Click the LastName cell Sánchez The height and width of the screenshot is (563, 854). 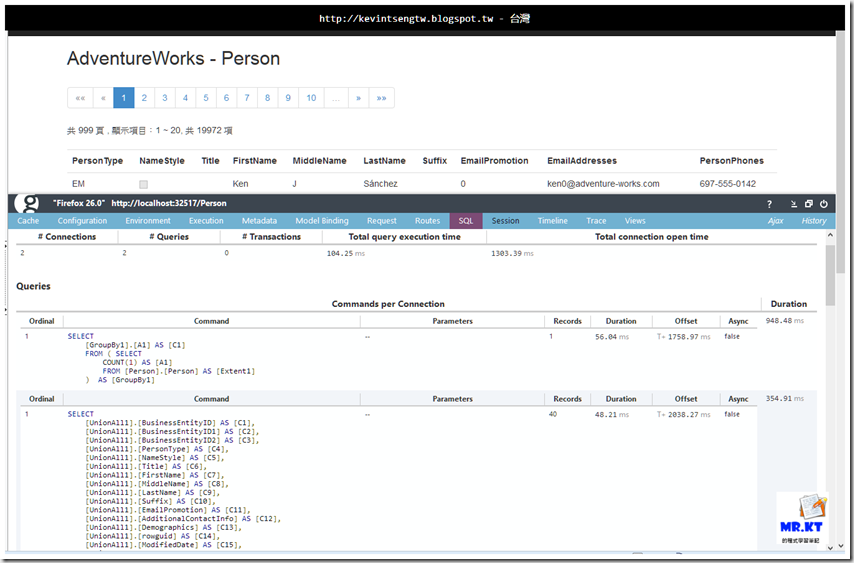[380, 183]
